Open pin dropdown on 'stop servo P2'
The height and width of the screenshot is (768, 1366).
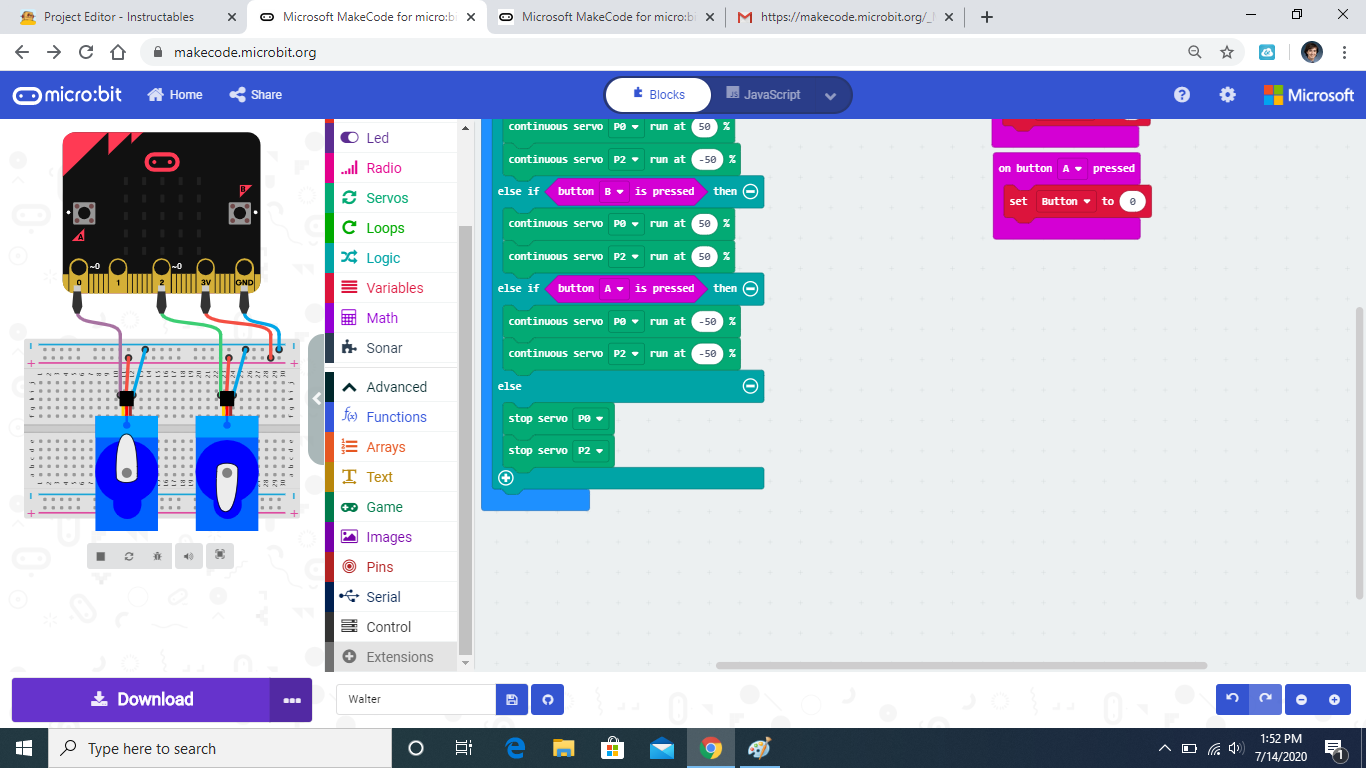pos(590,450)
